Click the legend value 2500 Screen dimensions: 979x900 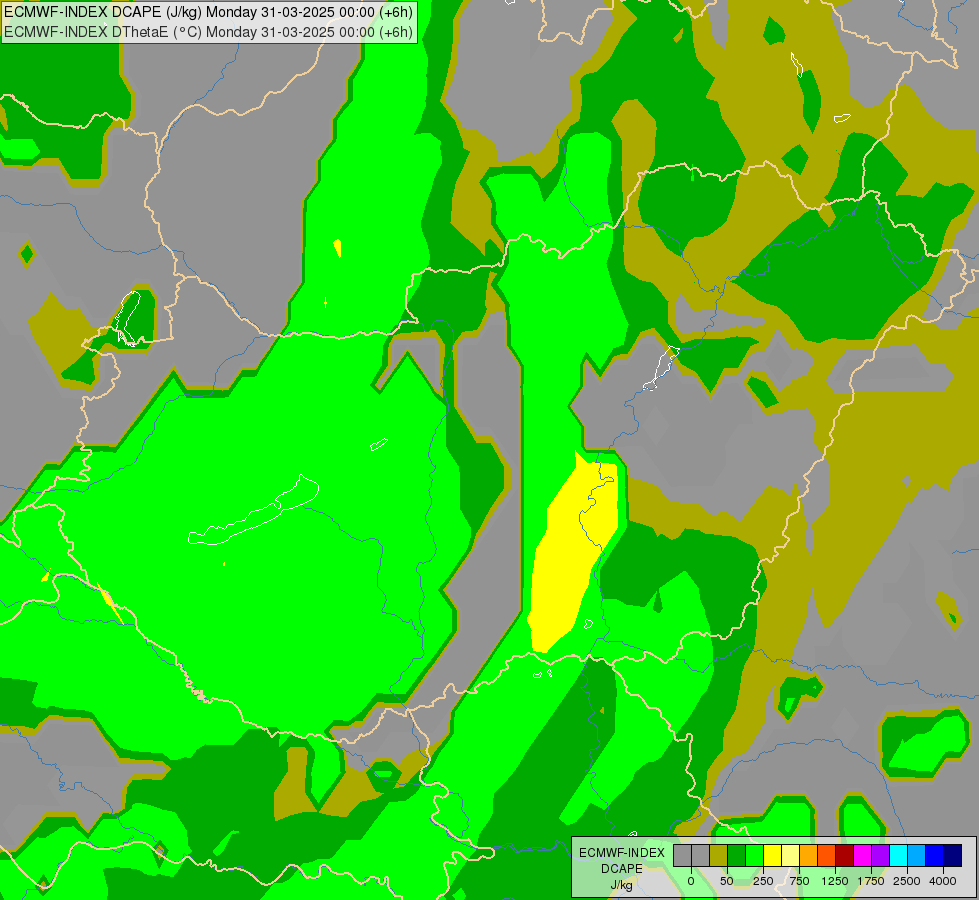[907, 881]
